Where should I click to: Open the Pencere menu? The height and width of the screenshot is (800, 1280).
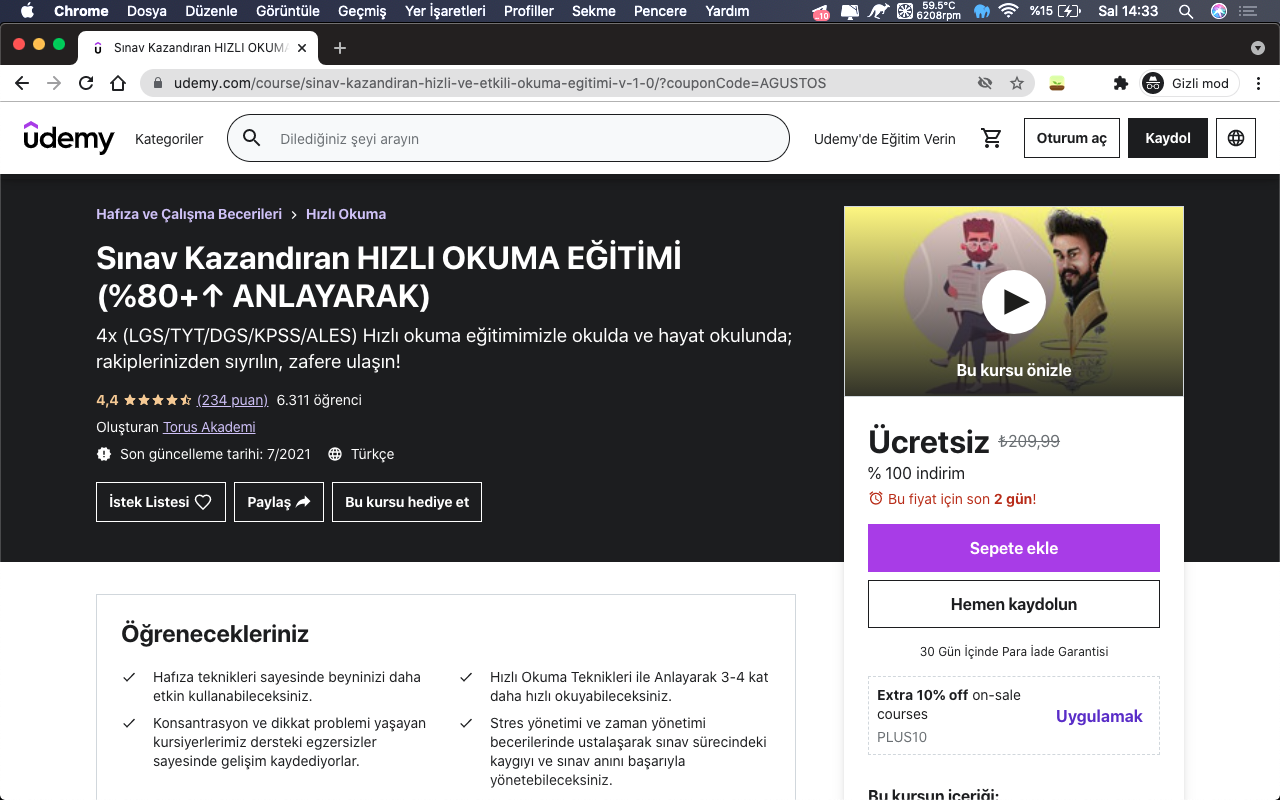click(x=660, y=11)
